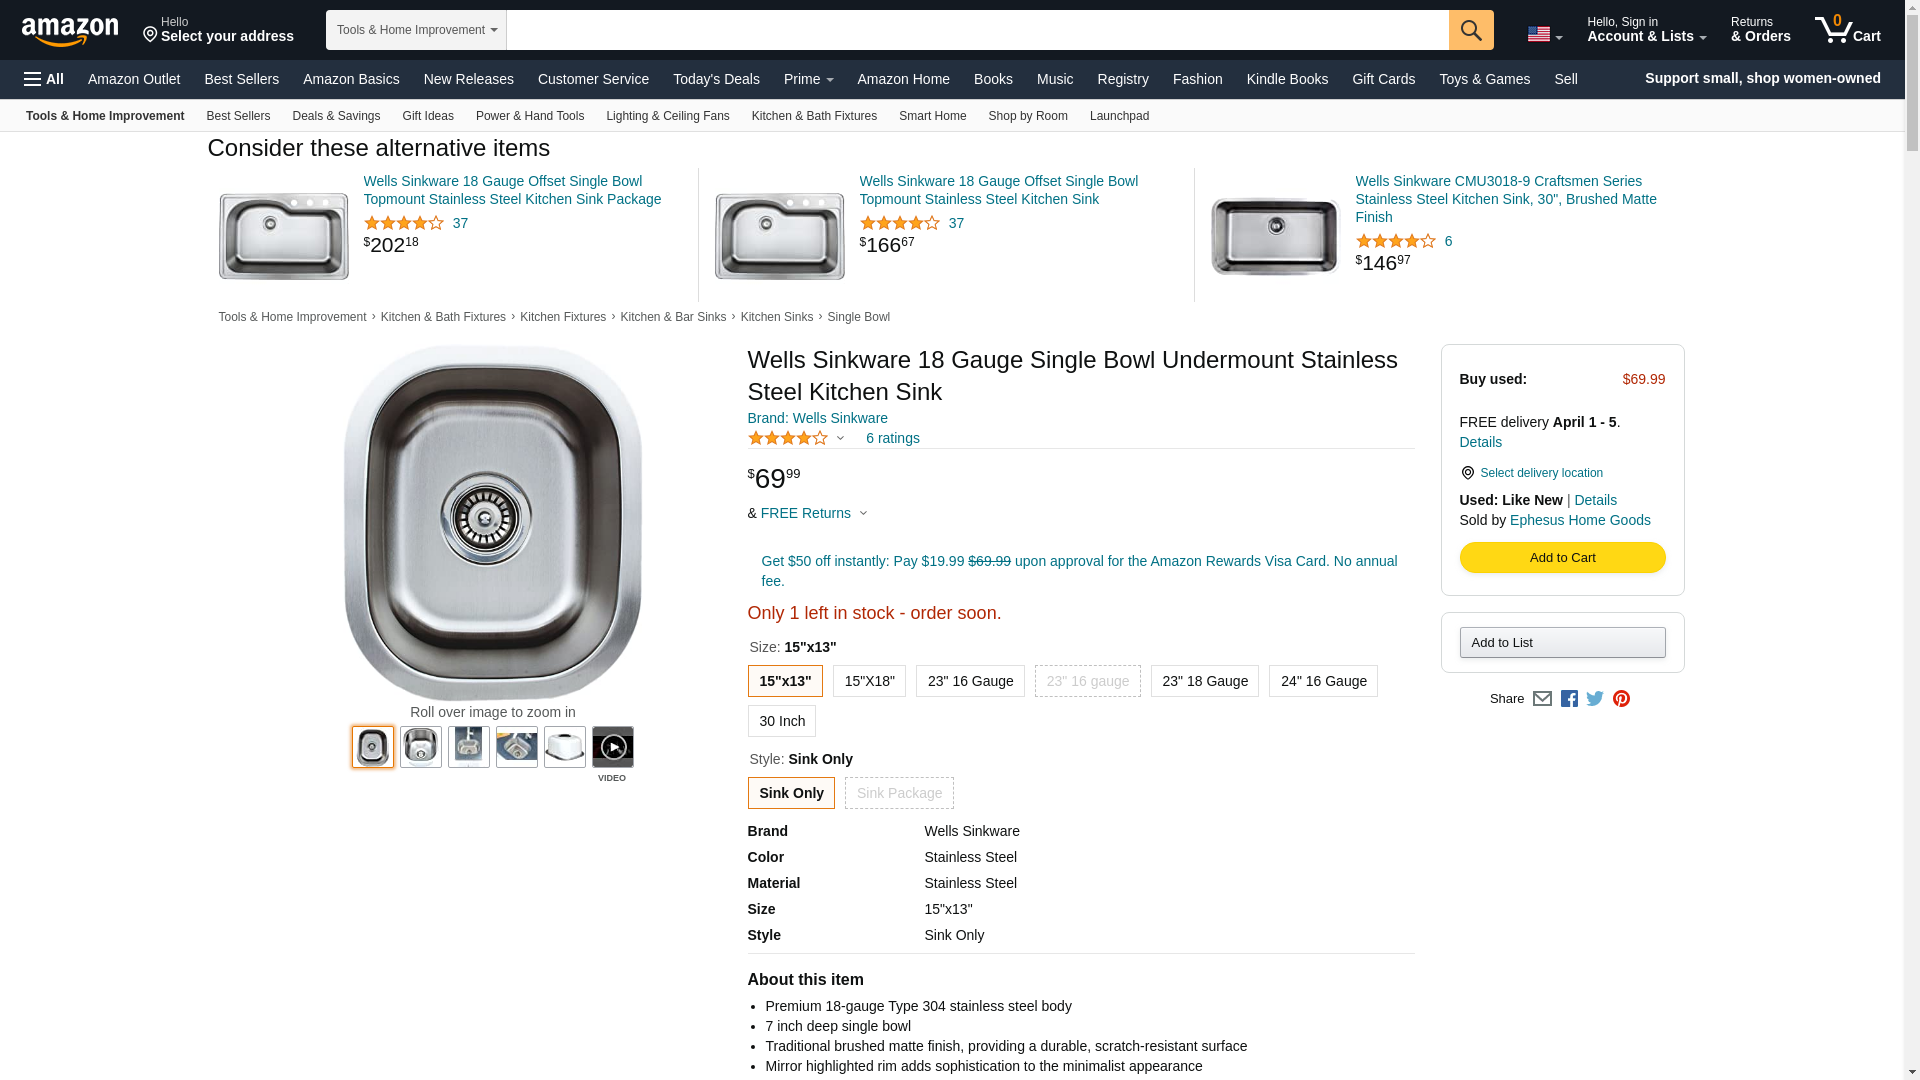Click inside the search text field
The image size is (1920, 1080).
pyautogui.click(x=977, y=30)
